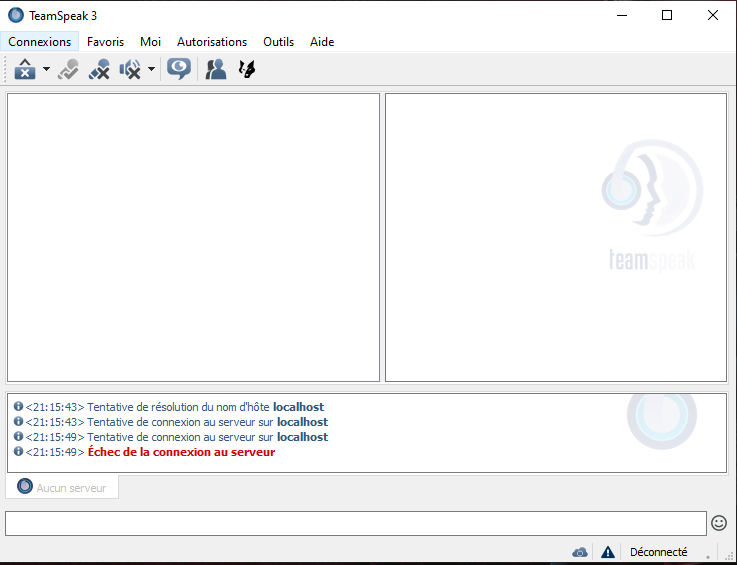Open the contacts manager toolbar icon

[x=216, y=69]
